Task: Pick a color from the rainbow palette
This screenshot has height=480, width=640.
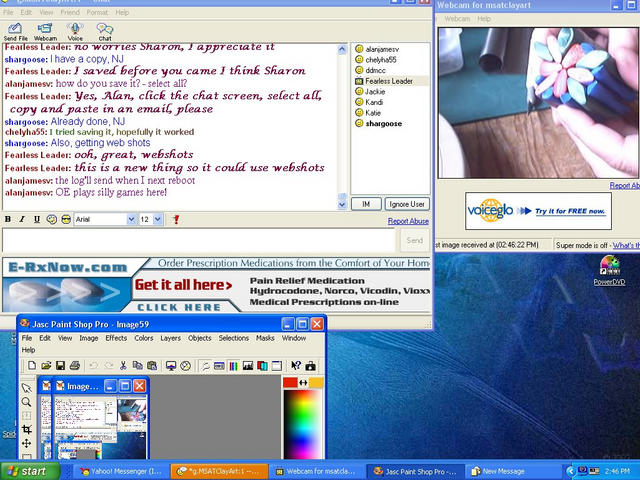Action: coord(302,424)
